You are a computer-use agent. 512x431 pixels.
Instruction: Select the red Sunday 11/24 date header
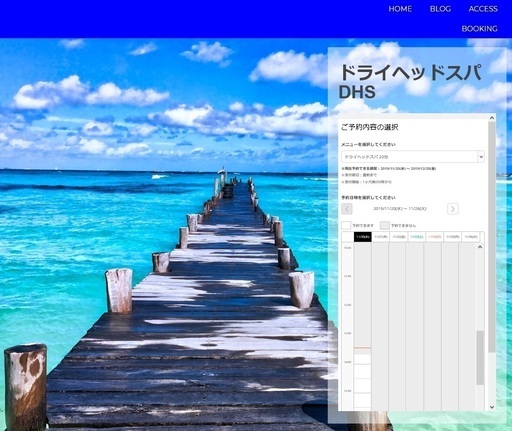coord(435,237)
